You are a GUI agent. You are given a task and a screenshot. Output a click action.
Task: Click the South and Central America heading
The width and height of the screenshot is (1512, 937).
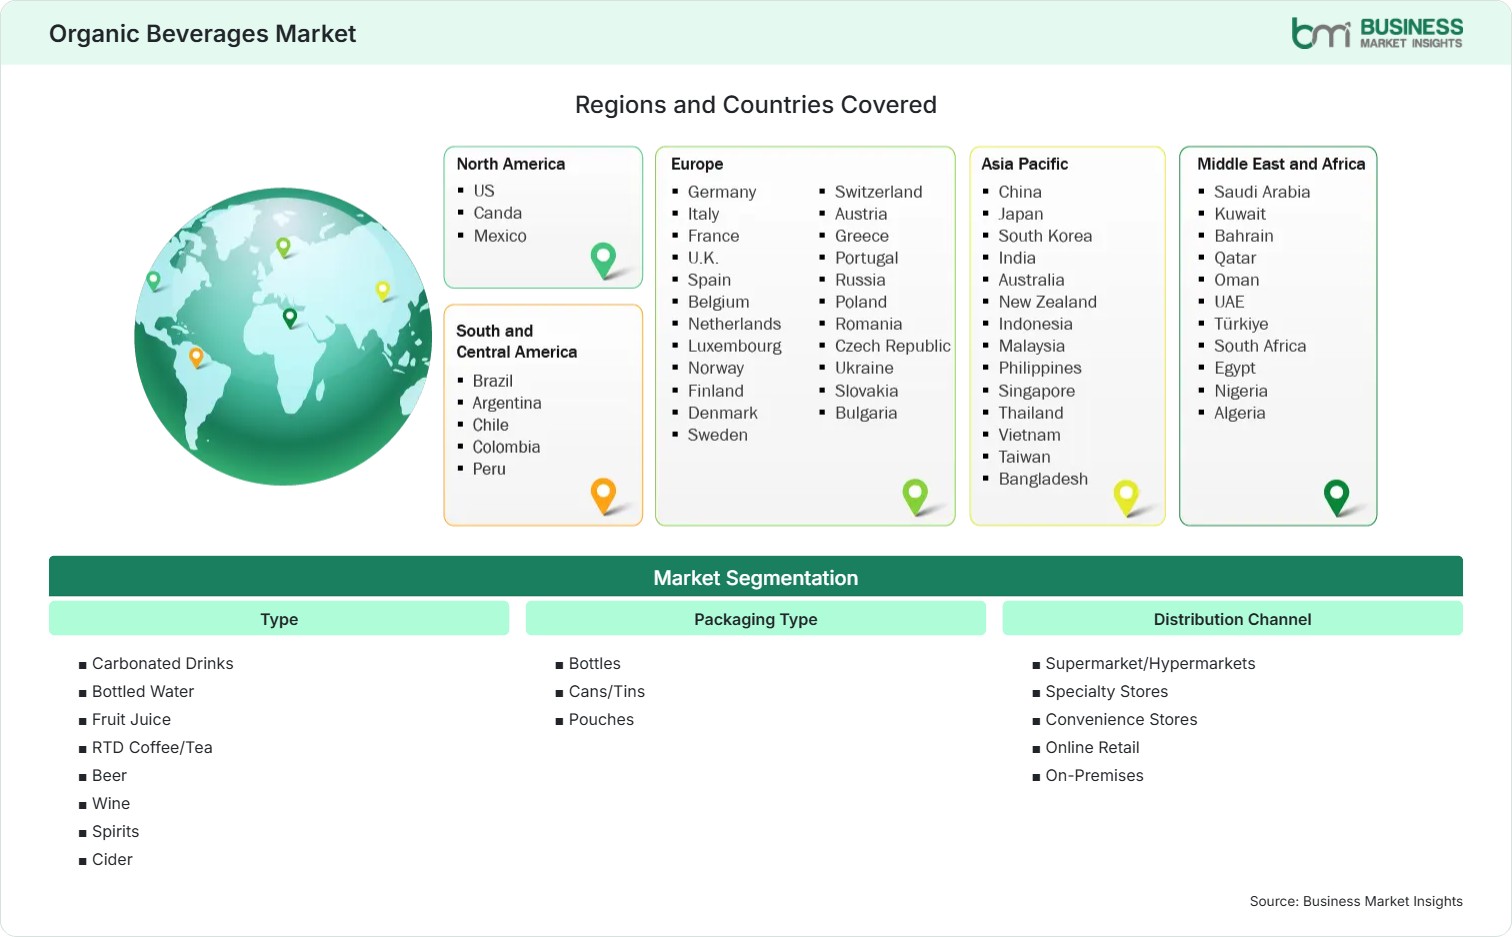click(x=517, y=341)
